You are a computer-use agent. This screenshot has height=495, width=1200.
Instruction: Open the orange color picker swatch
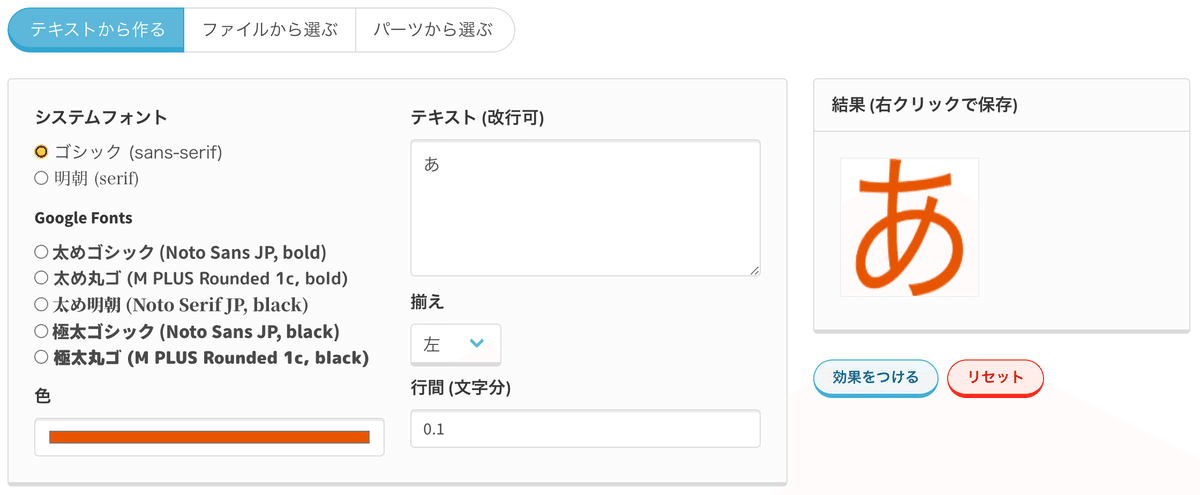[x=209, y=437]
